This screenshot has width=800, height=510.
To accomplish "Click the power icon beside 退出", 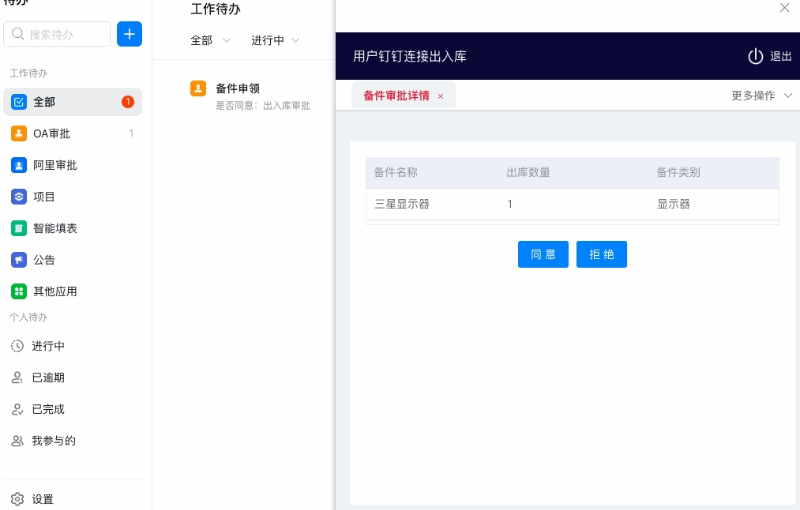I will (x=756, y=56).
